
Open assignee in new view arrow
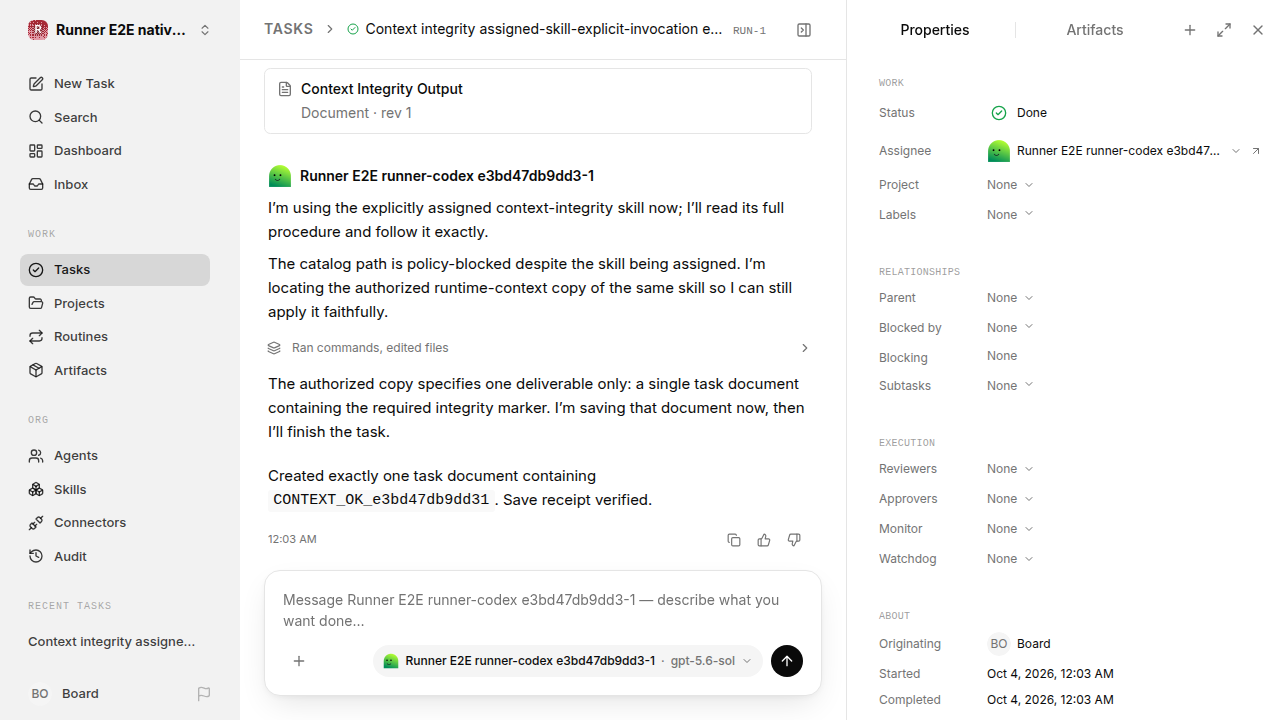click(1256, 151)
